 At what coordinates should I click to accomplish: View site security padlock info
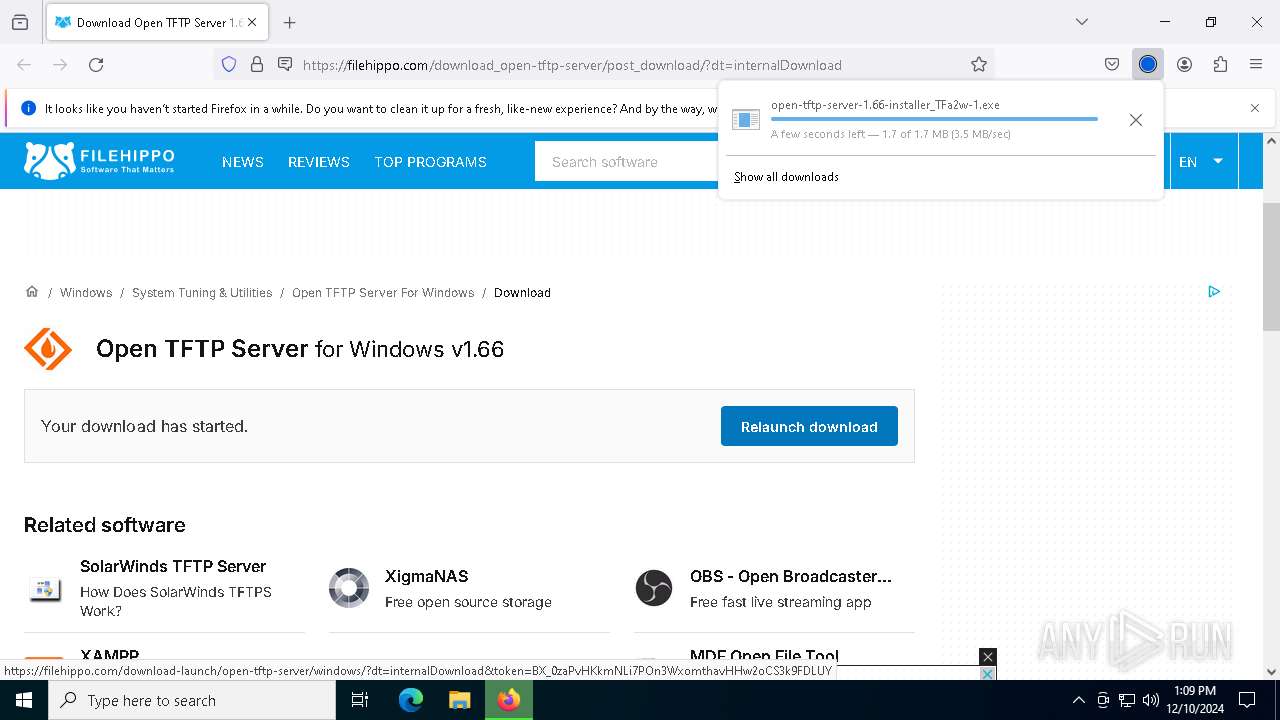coord(257,65)
